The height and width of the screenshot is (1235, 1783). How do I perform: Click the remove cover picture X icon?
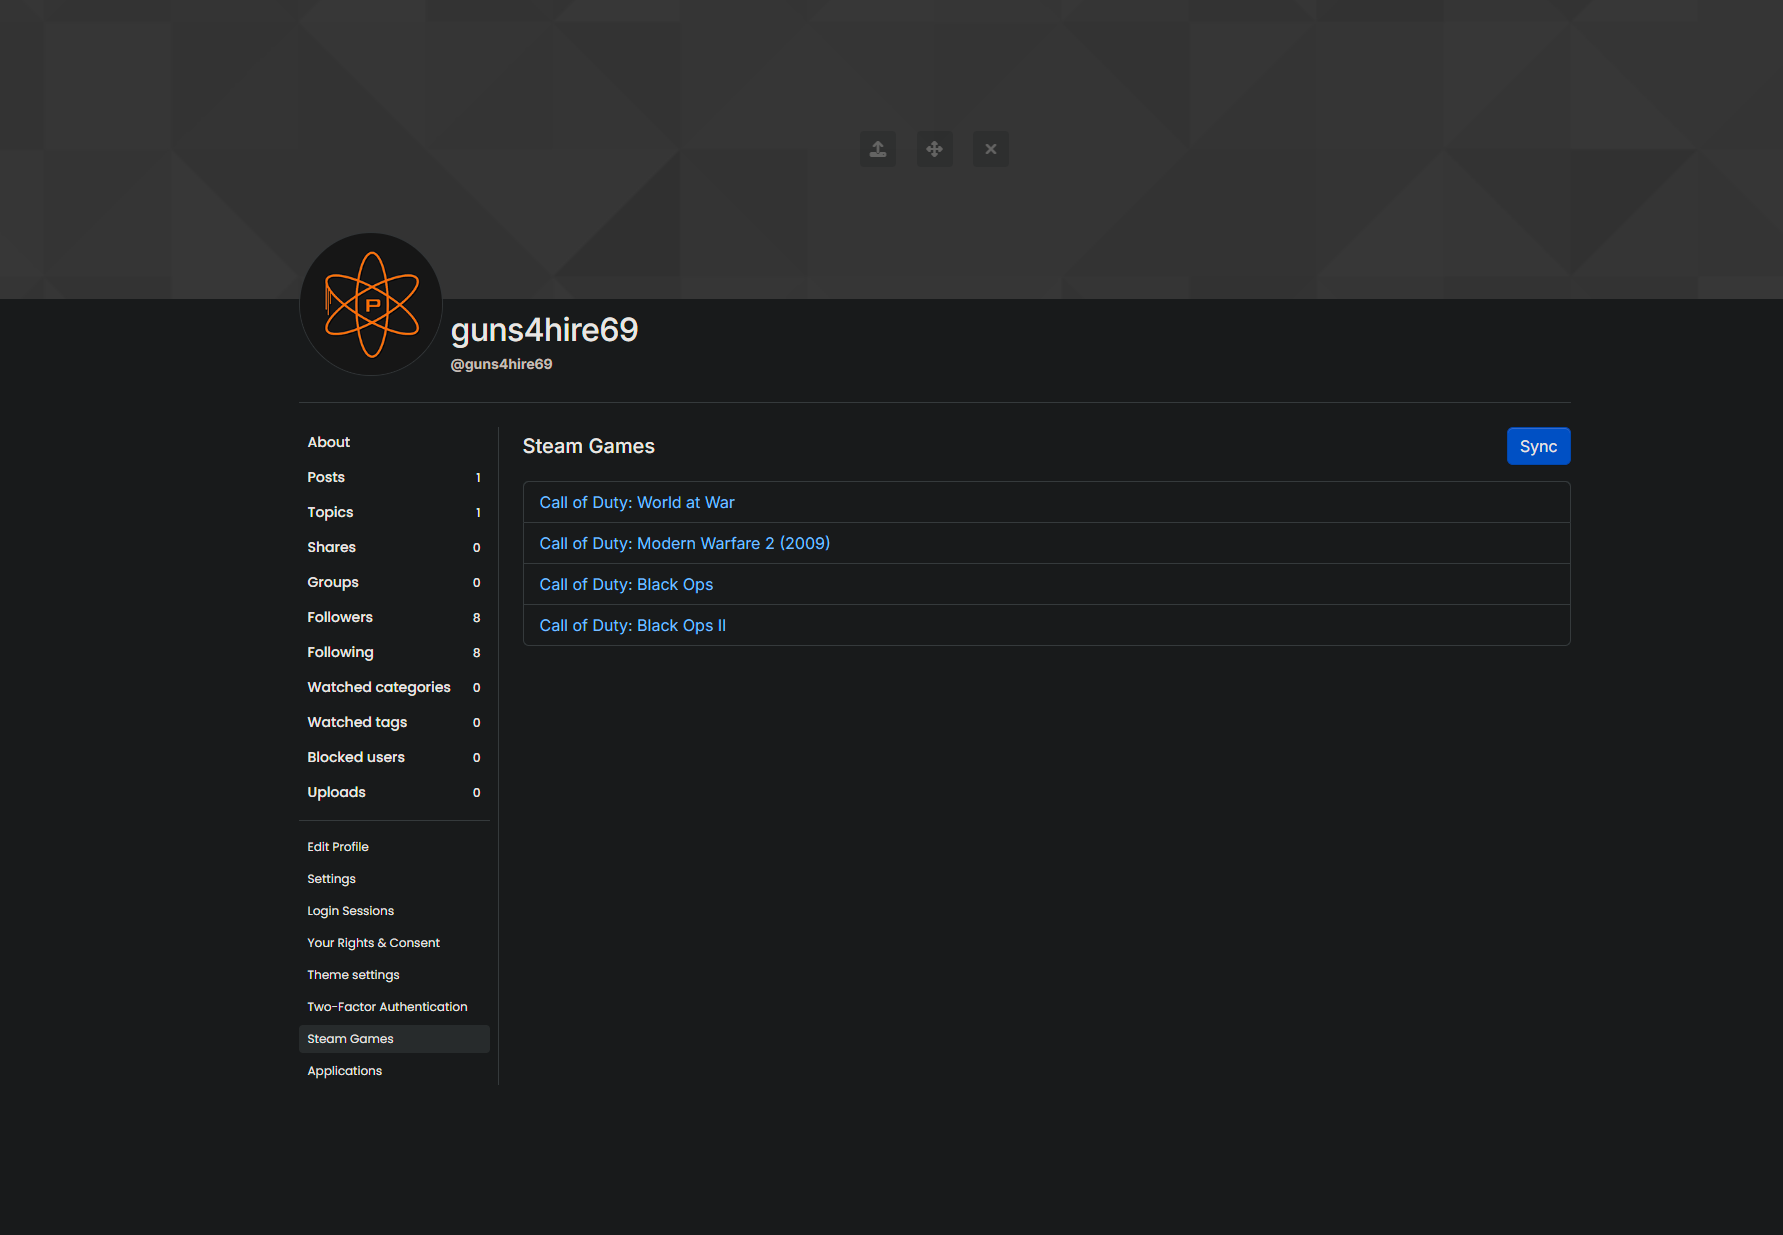(x=990, y=149)
